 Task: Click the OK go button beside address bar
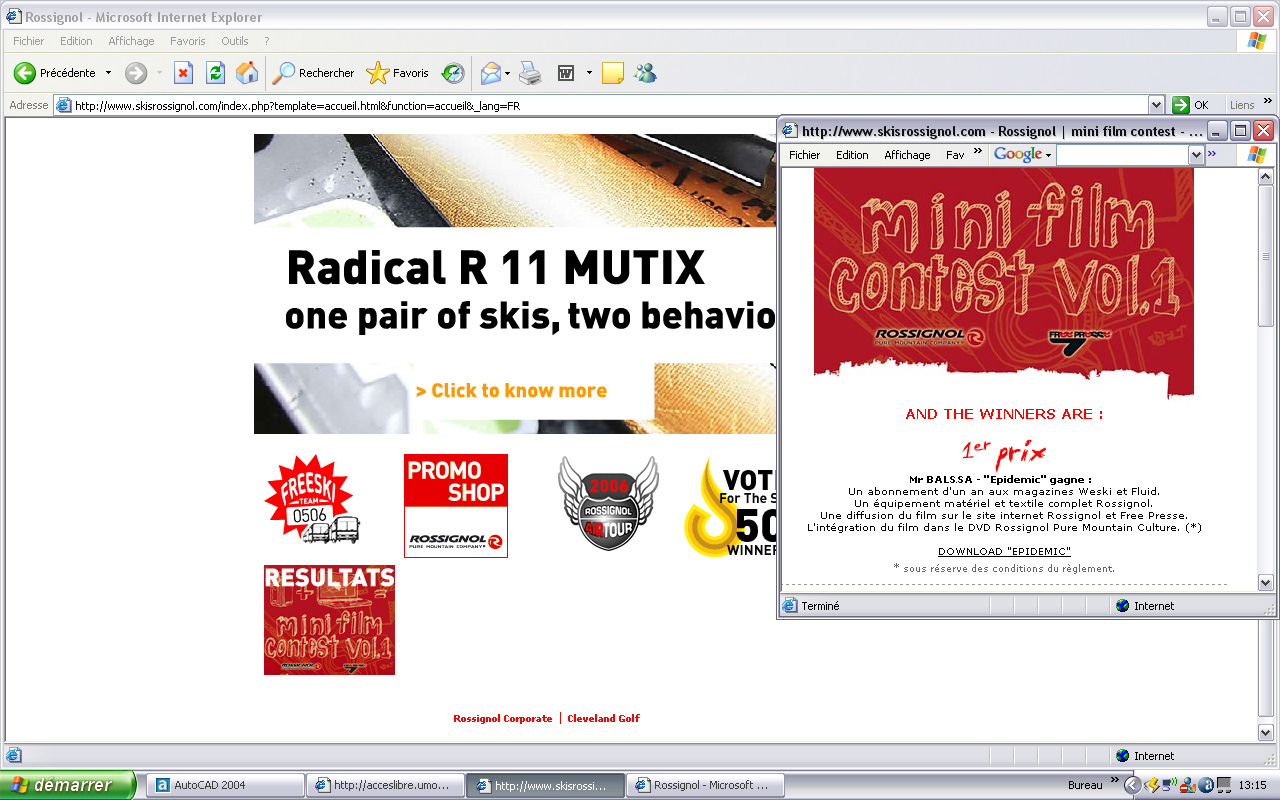click(x=1191, y=105)
